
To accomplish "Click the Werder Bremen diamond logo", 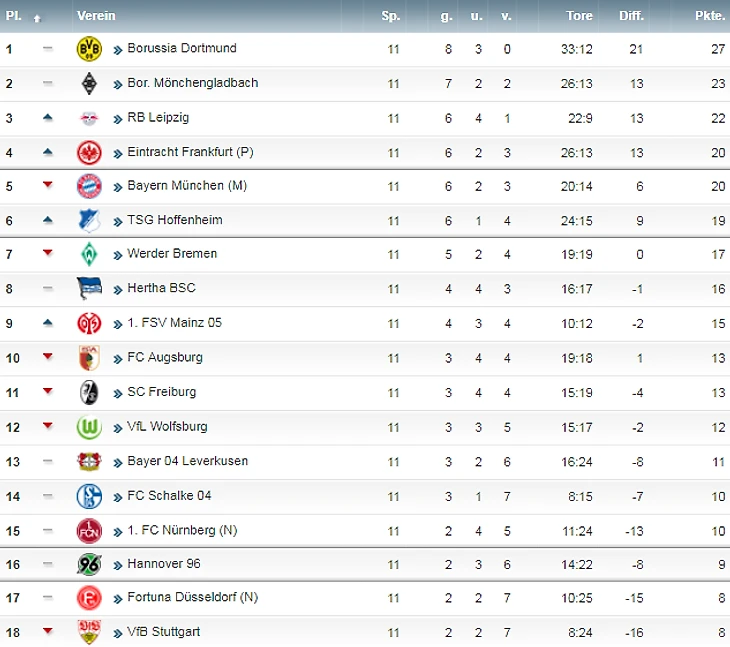I will click(x=90, y=254).
